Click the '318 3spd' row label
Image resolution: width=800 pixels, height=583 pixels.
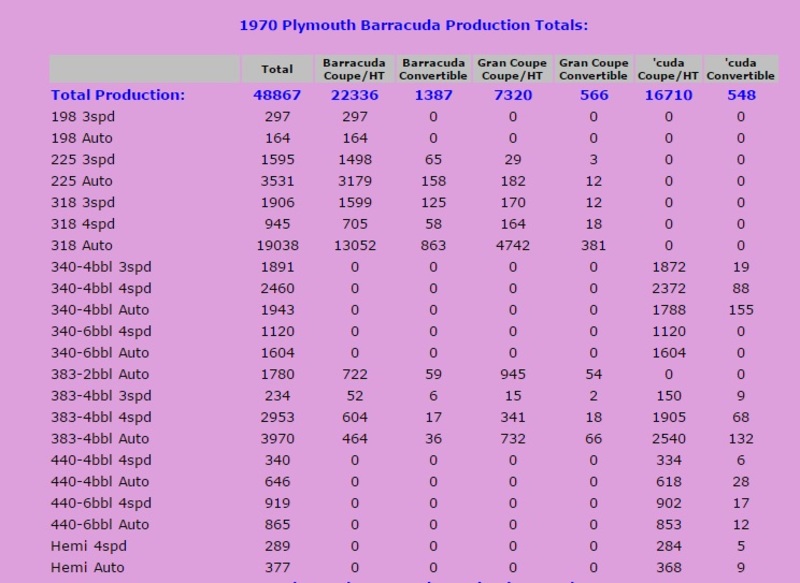click(x=83, y=202)
